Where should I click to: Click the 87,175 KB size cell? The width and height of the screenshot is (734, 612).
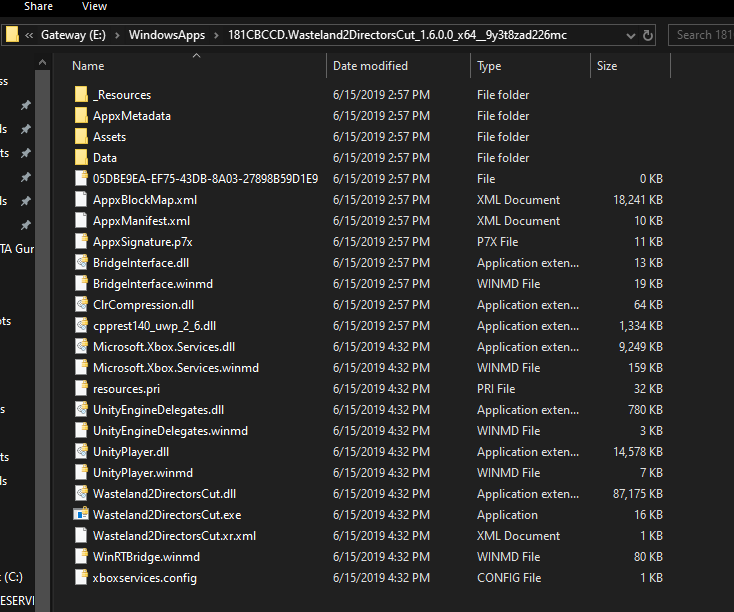coord(638,494)
